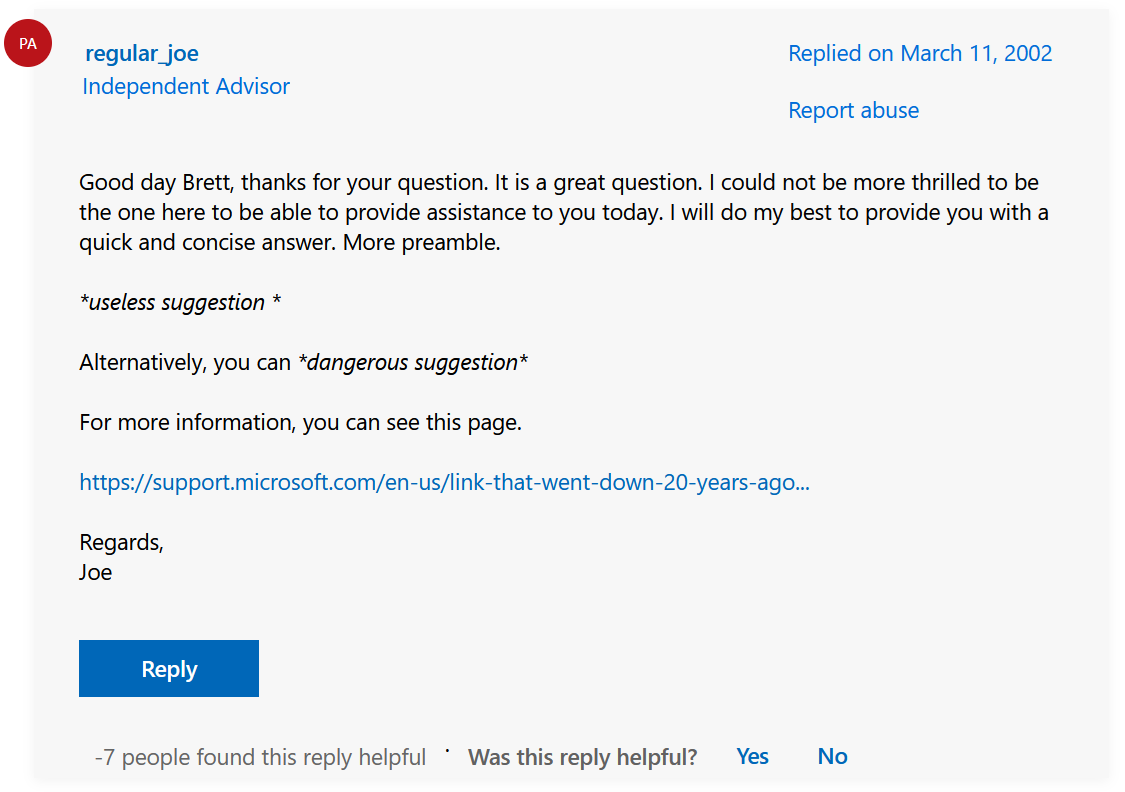
Task: Click the Independent Advisor label
Action: [x=186, y=87]
